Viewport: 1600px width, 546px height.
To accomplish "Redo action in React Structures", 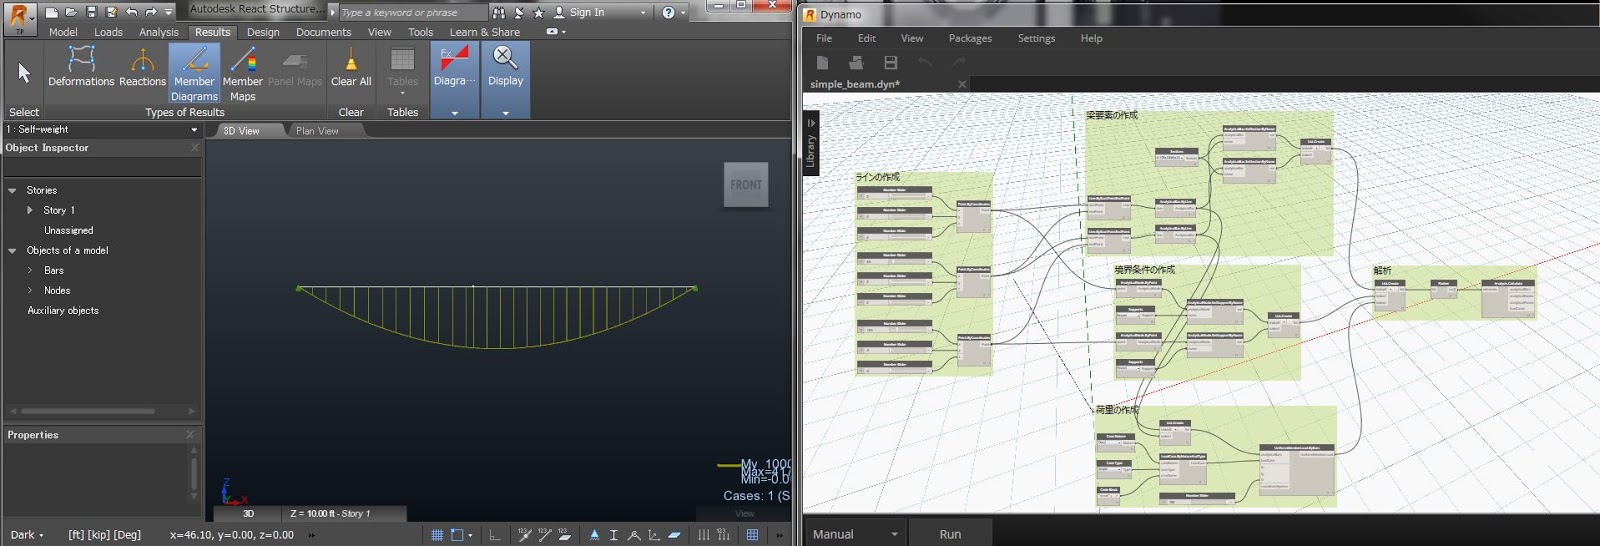I will pyautogui.click(x=150, y=12).
